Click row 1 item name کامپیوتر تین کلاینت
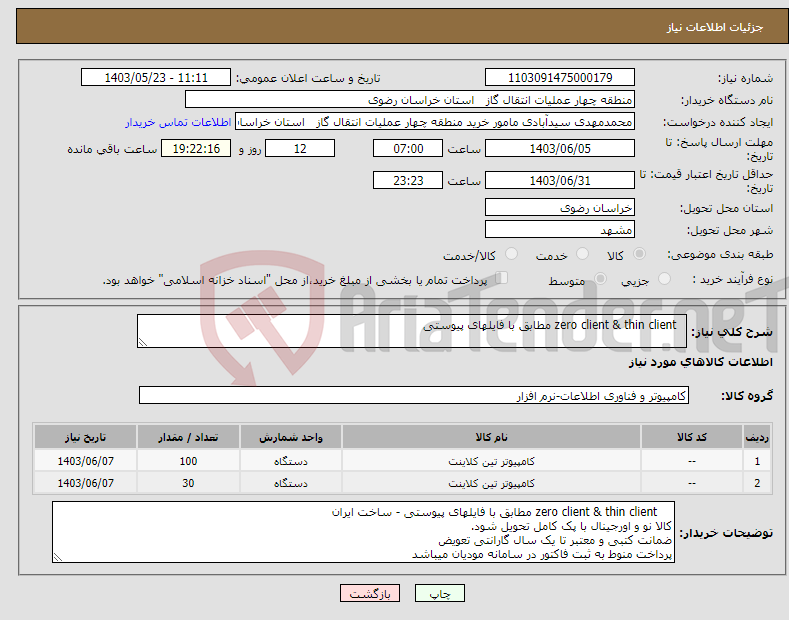This screenshot has height=620, width=789. tap(491, 461)
